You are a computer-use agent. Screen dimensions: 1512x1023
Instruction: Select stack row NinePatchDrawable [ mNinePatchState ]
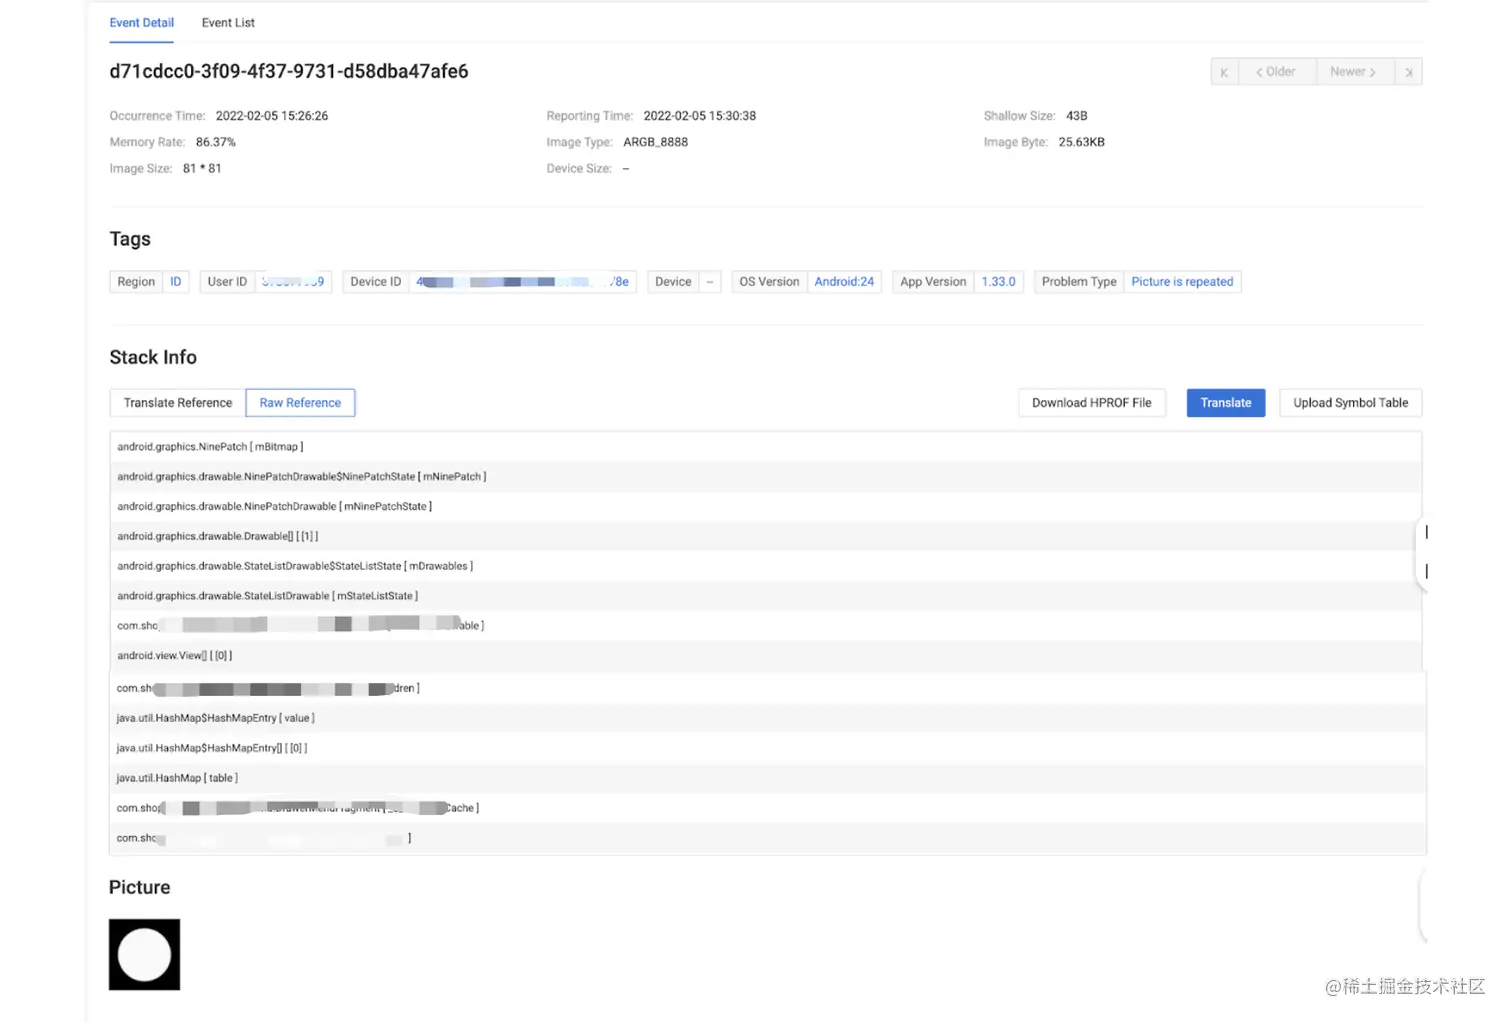tap(766, 507)
